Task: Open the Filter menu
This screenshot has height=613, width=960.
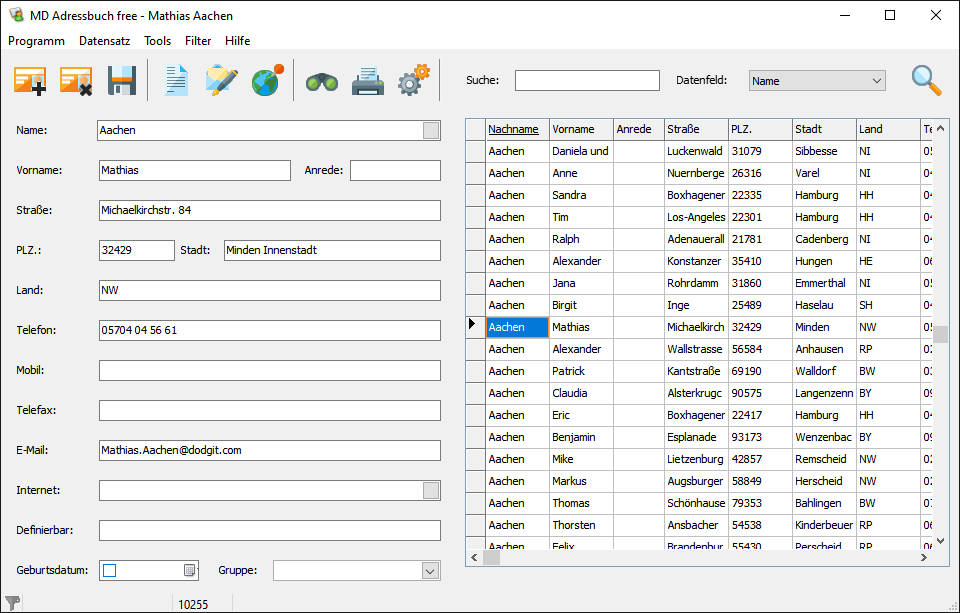Action: pos(198,41)
